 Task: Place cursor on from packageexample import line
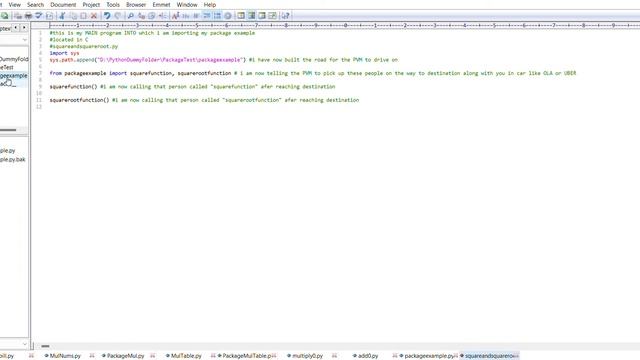(x=313, y=73)
